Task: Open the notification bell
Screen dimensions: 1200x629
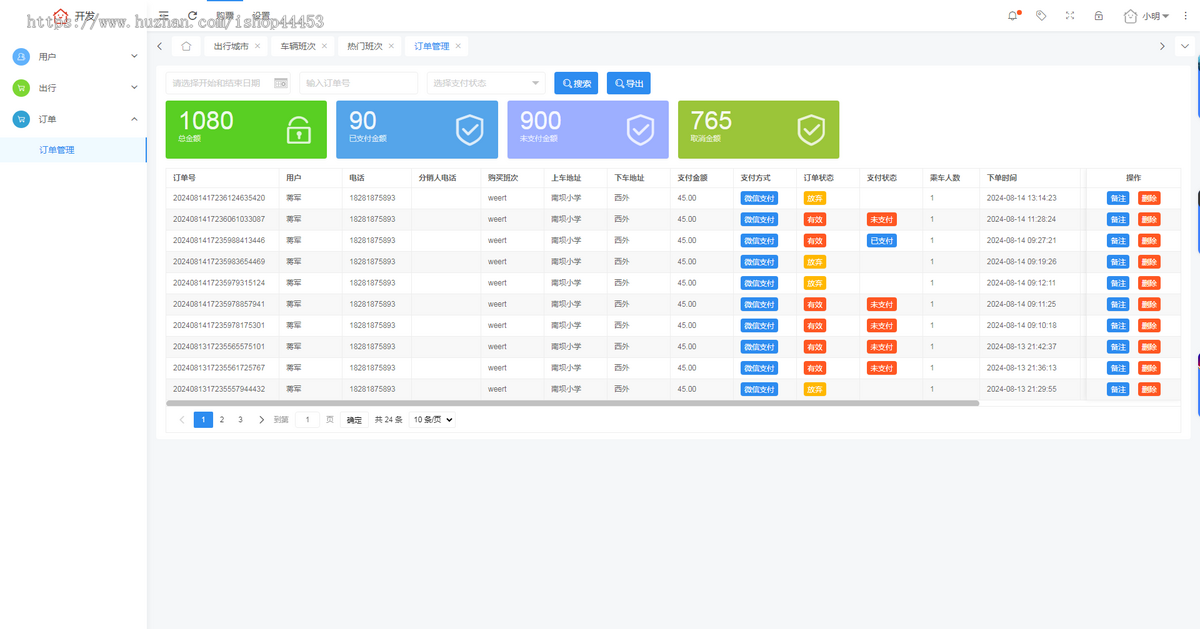Action: (1013, 16)
